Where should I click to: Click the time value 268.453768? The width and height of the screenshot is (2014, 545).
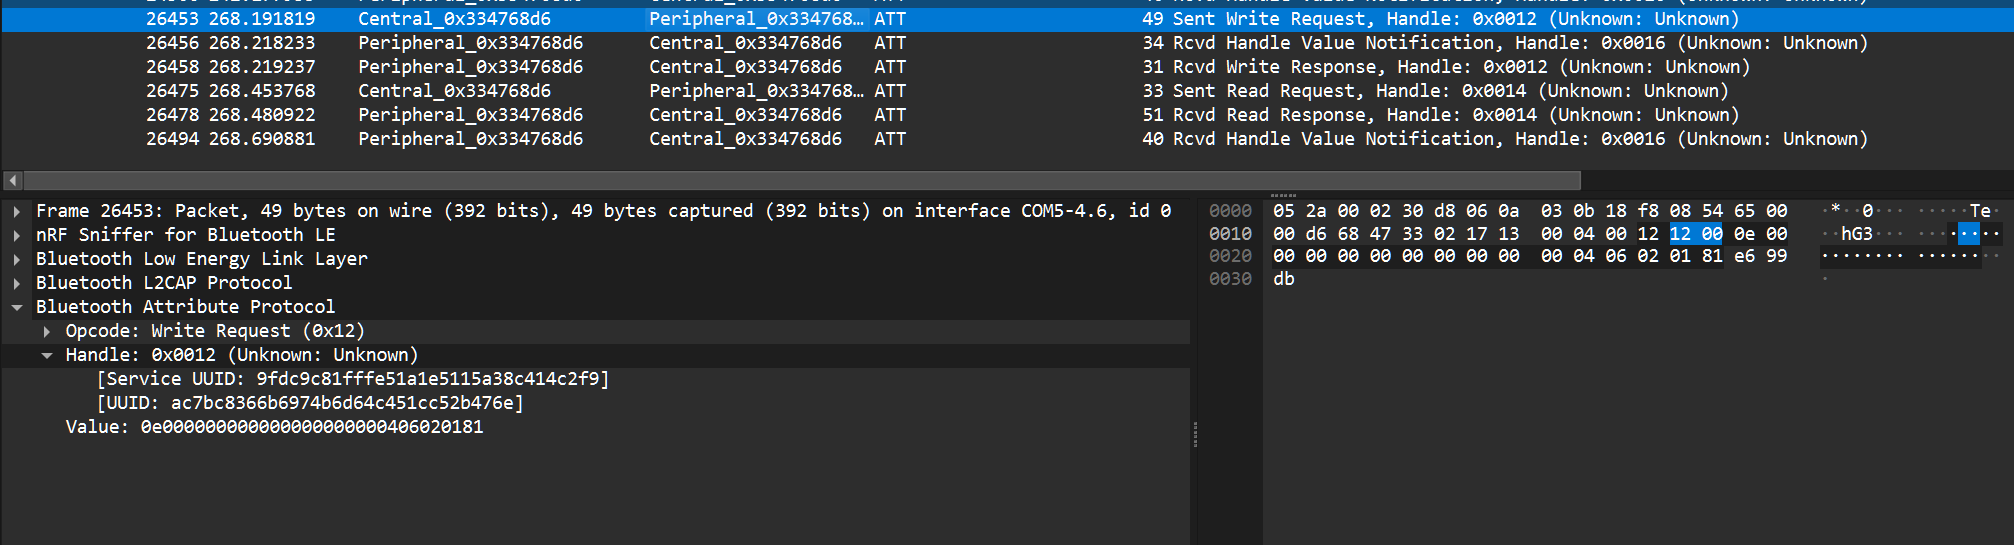pos(262,91)
